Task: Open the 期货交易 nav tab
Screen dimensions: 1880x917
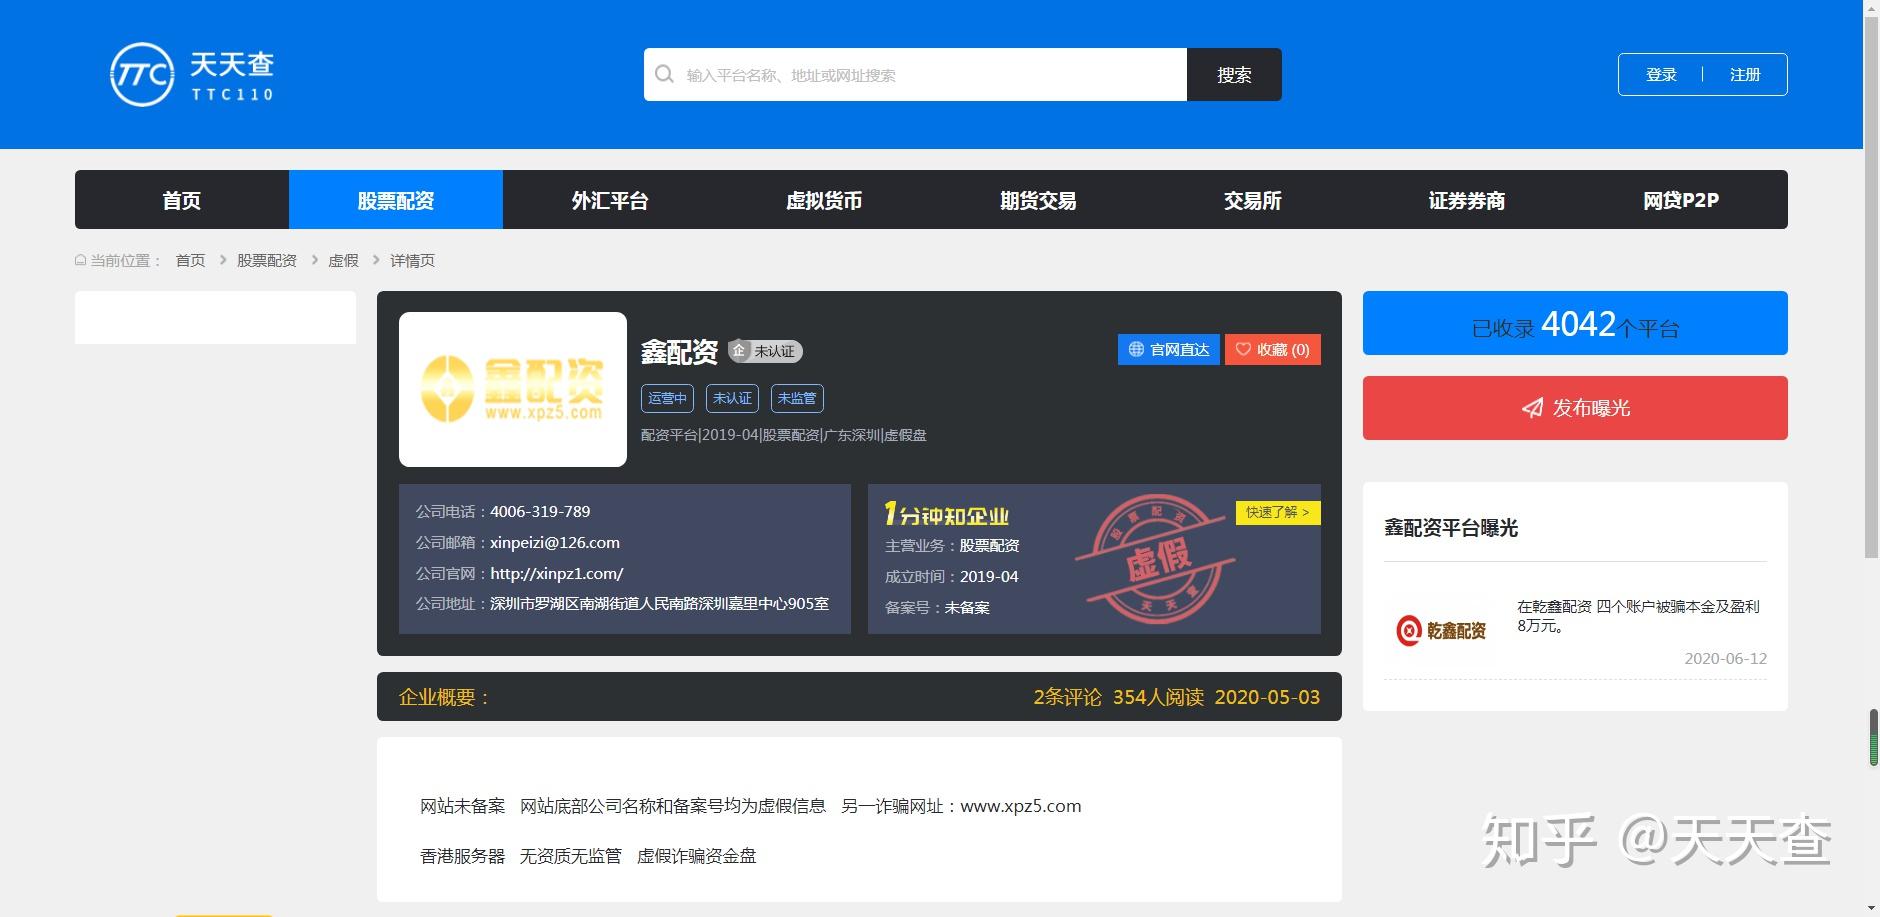Action: tap(1038, 200)
